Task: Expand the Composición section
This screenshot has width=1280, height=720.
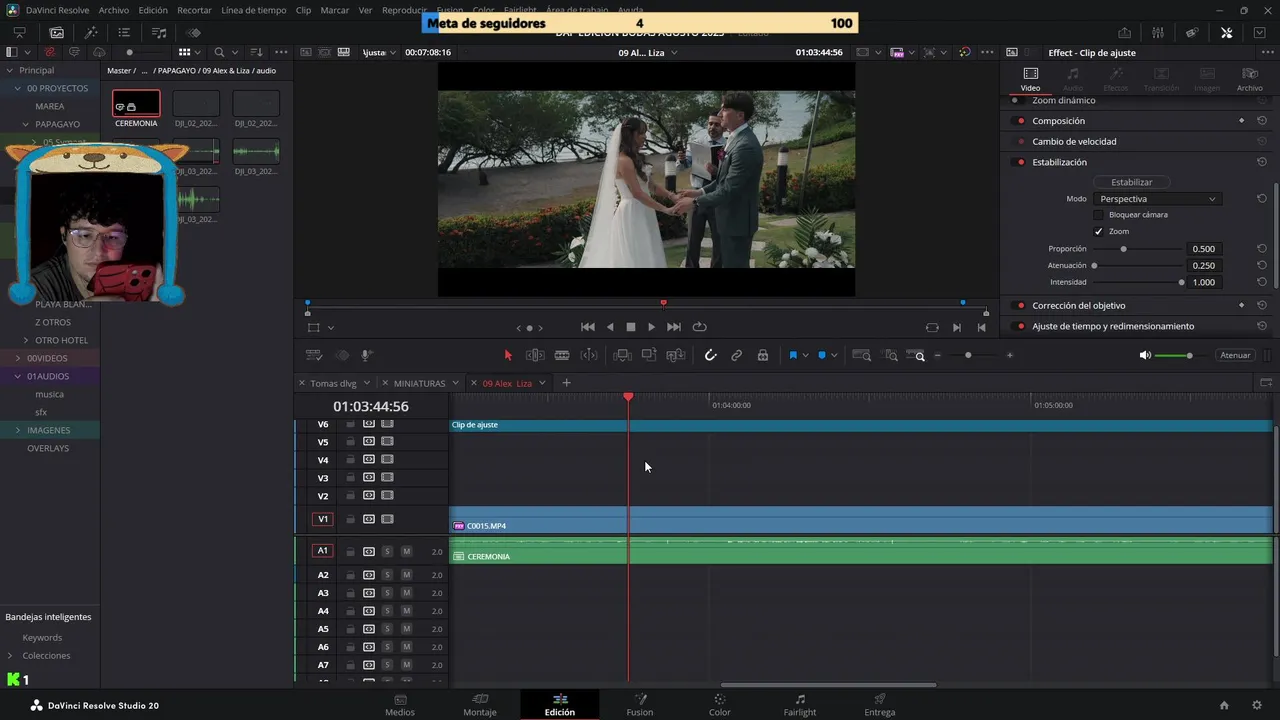Action: [1058, 121]
